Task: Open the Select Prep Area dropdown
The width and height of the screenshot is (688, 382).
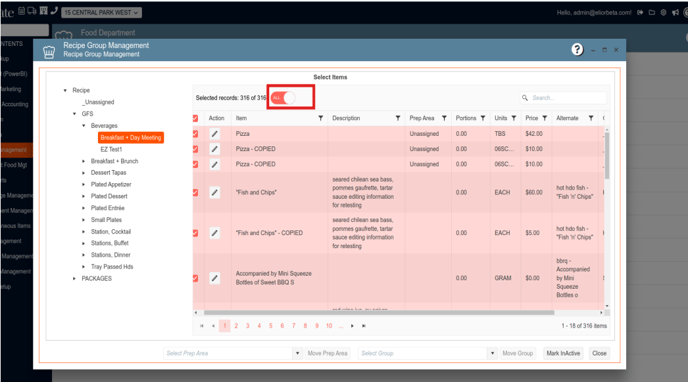Action: coord(297,353)
